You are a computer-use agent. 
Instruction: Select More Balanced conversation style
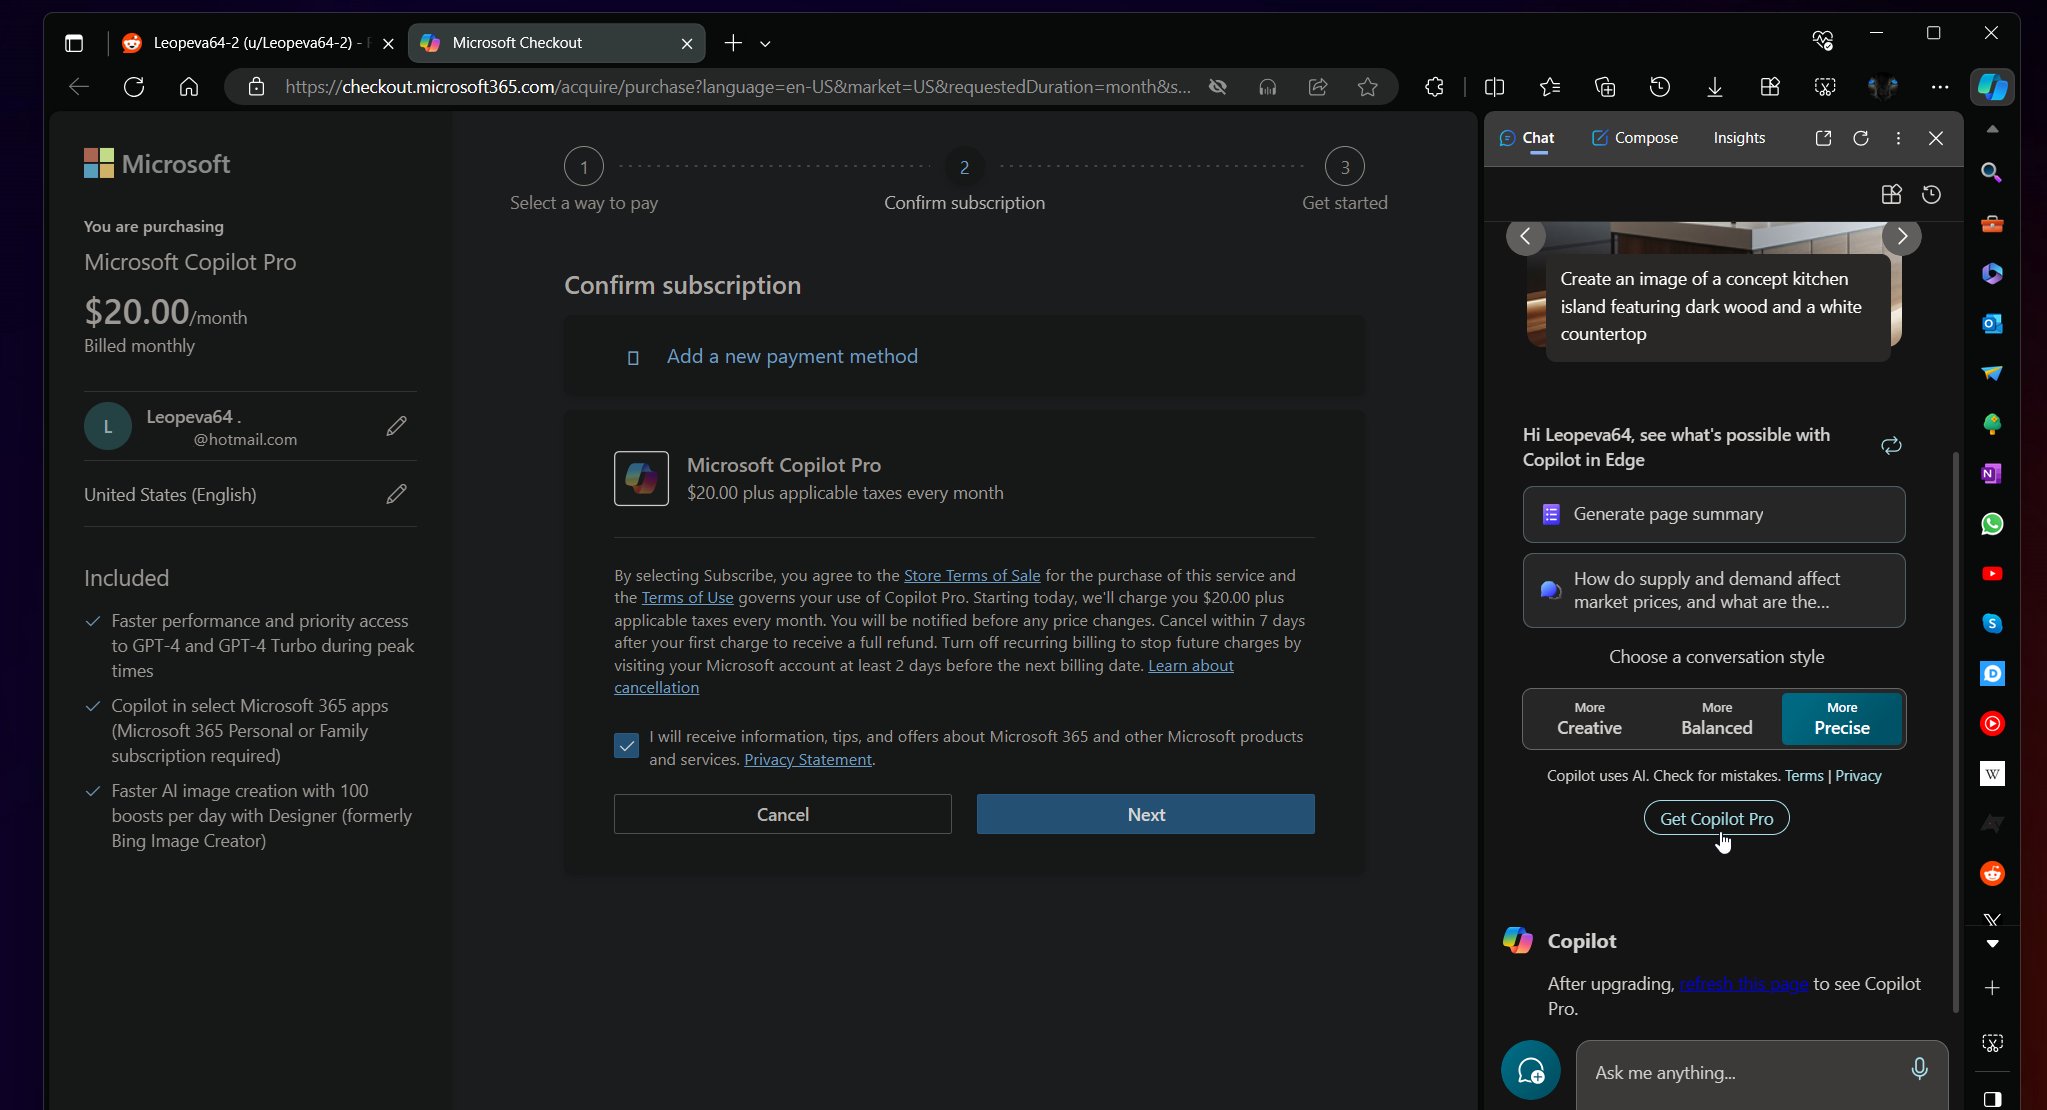pos(1716,719)
